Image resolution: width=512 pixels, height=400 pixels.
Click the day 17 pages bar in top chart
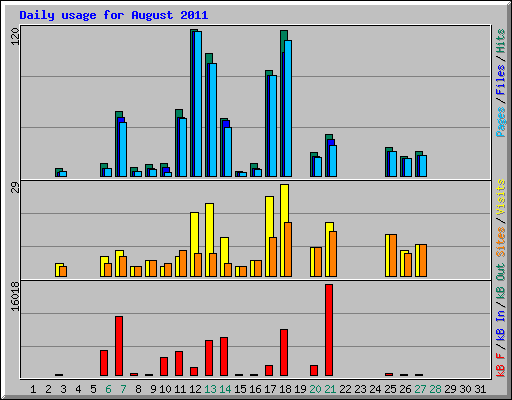coord(273,126)
